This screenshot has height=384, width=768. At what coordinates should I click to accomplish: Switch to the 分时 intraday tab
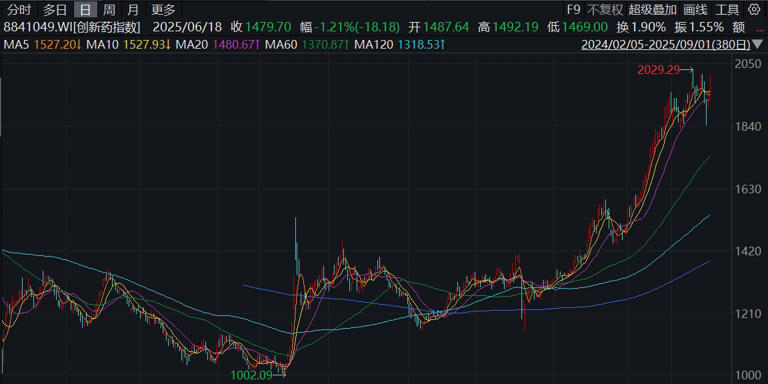tap(19, 9)
